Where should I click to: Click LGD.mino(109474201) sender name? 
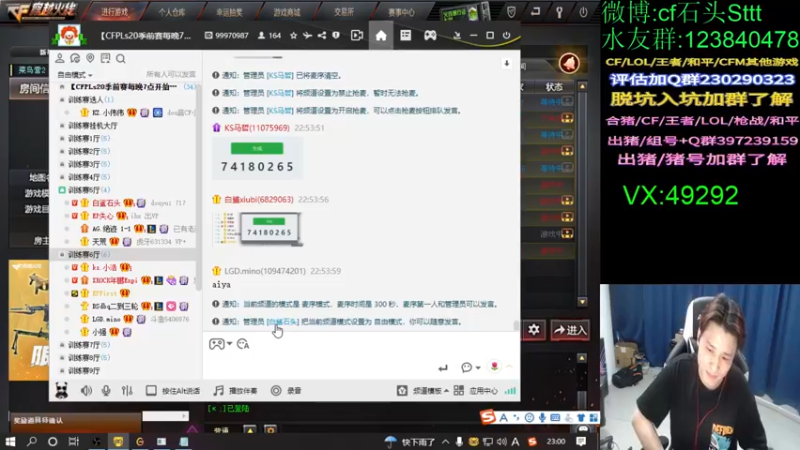265,270
